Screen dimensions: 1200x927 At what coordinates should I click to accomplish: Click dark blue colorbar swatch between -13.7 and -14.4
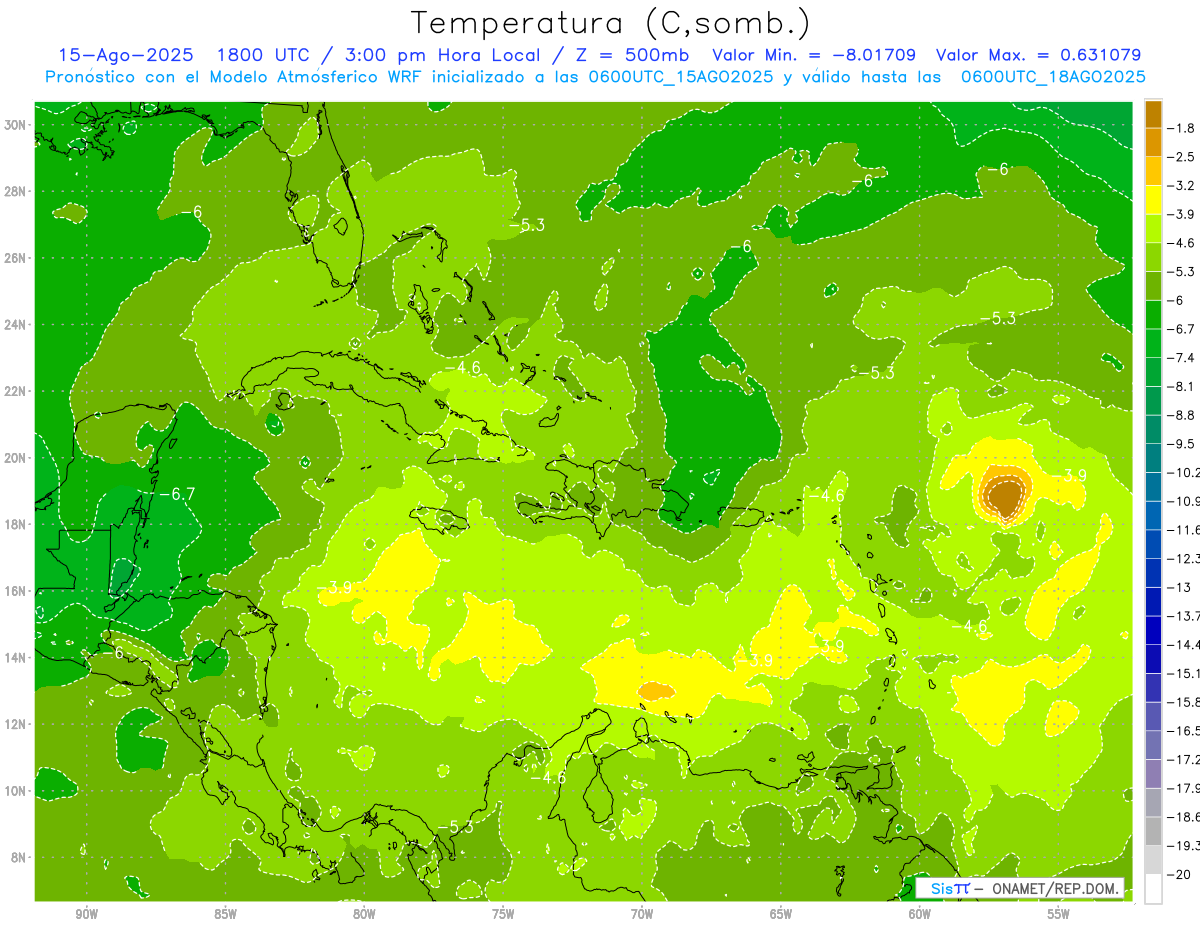(1153, 630)
